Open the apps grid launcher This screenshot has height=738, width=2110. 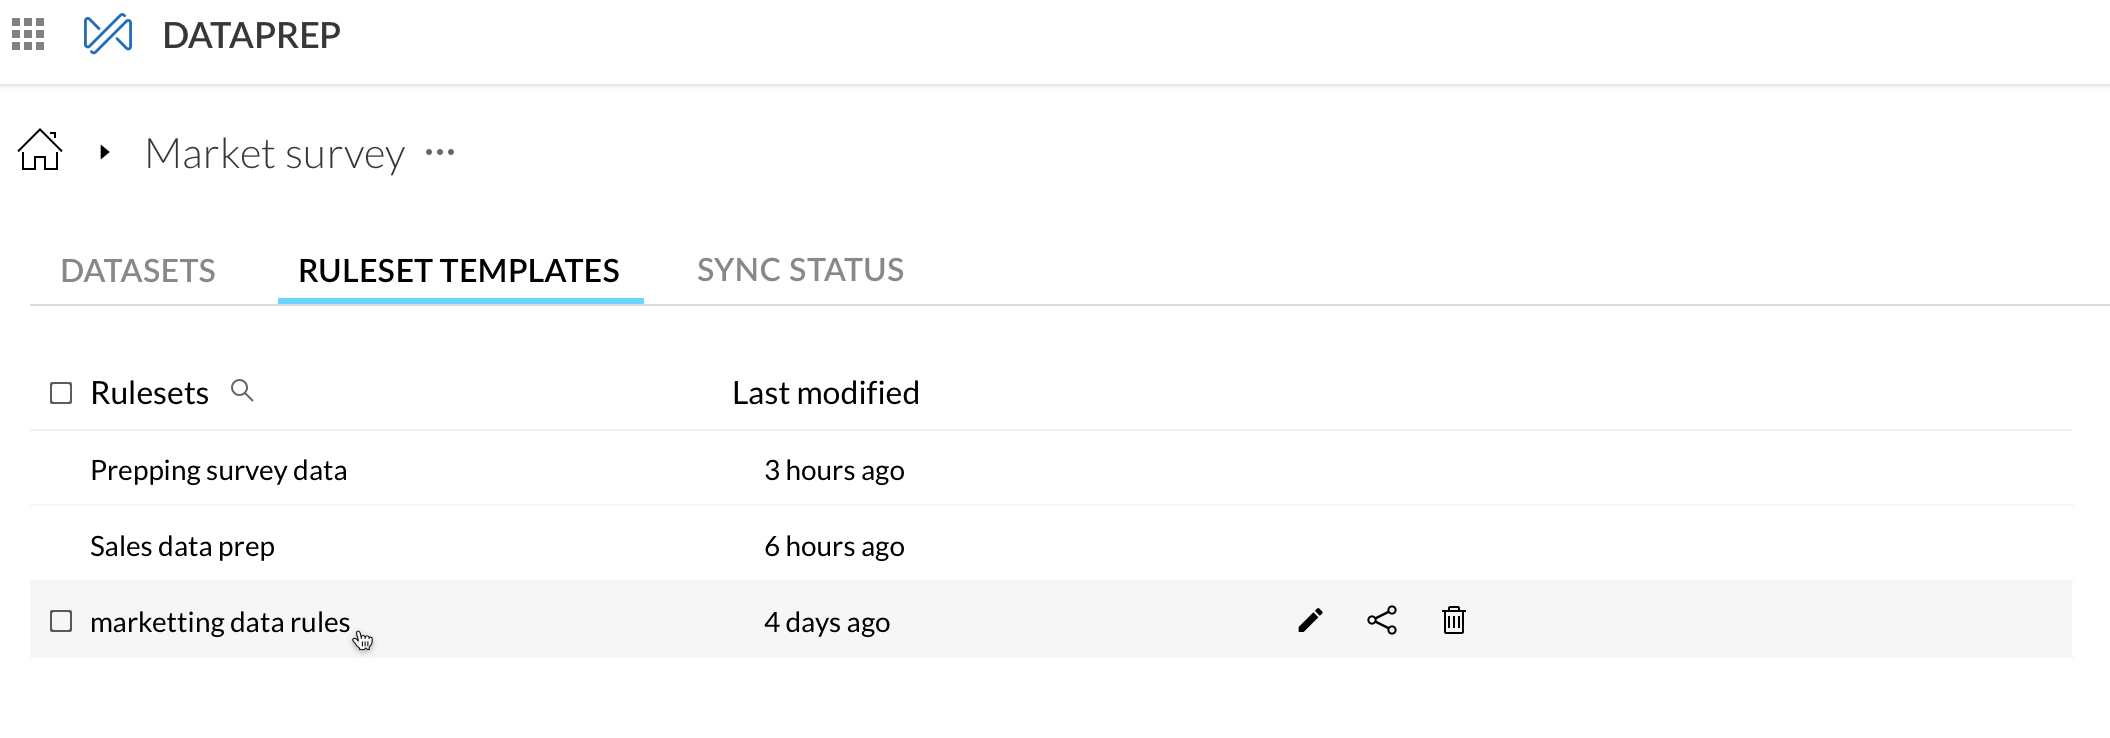[x=28, y=34]
